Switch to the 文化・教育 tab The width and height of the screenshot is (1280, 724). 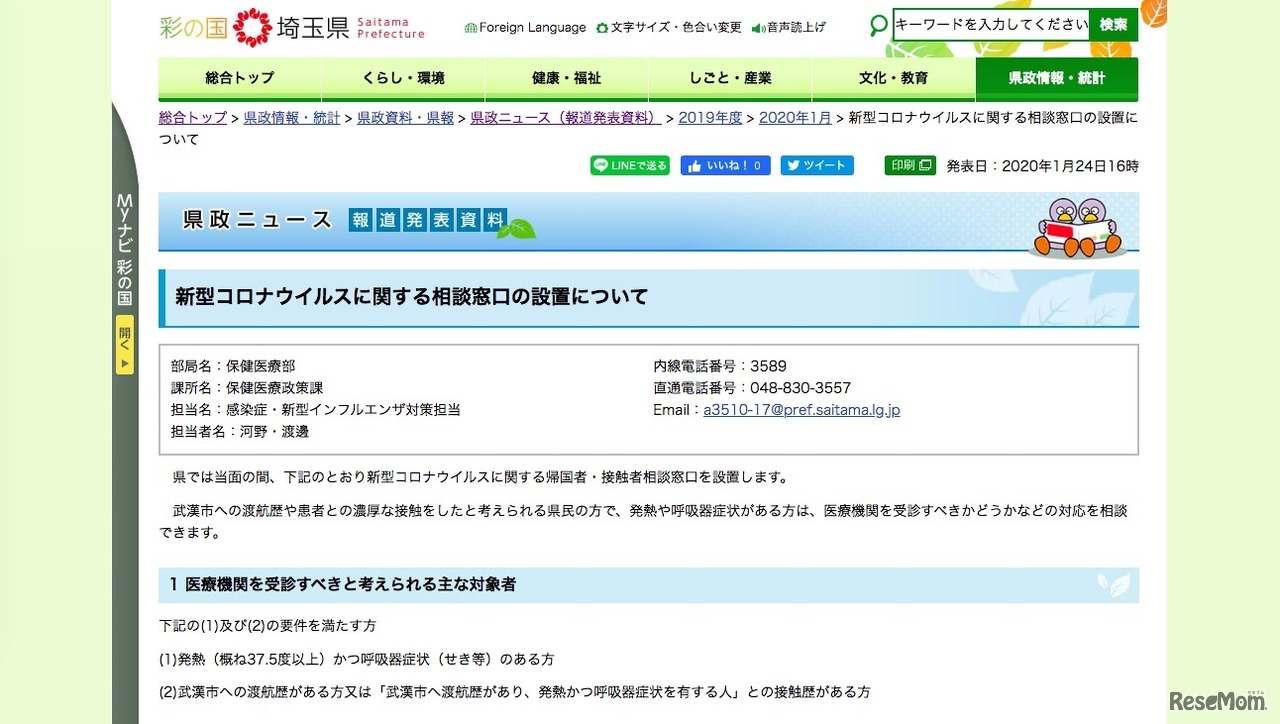point(893,79)
